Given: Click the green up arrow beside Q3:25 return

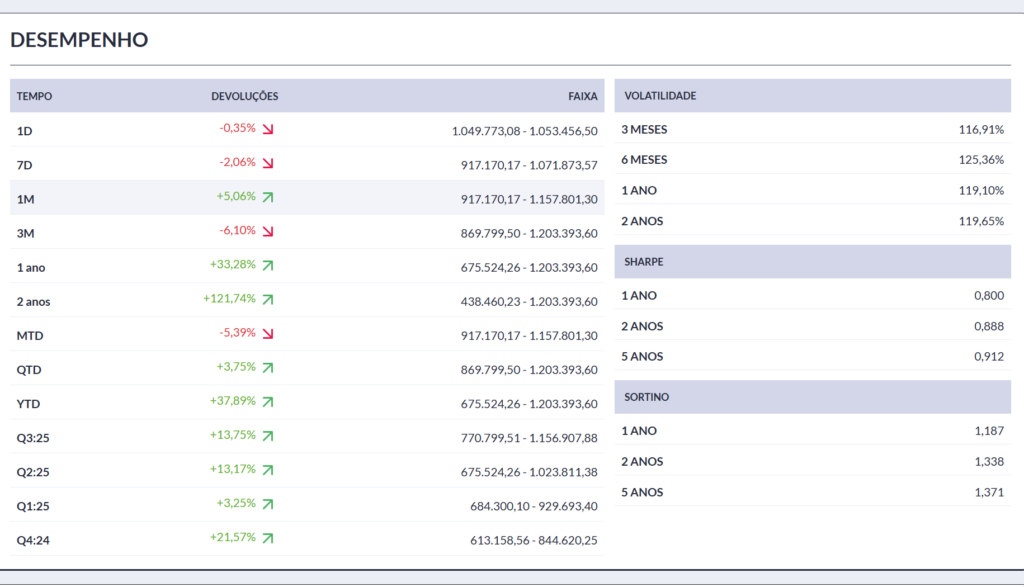Looking at the screenshot, I should coord(268,436).
